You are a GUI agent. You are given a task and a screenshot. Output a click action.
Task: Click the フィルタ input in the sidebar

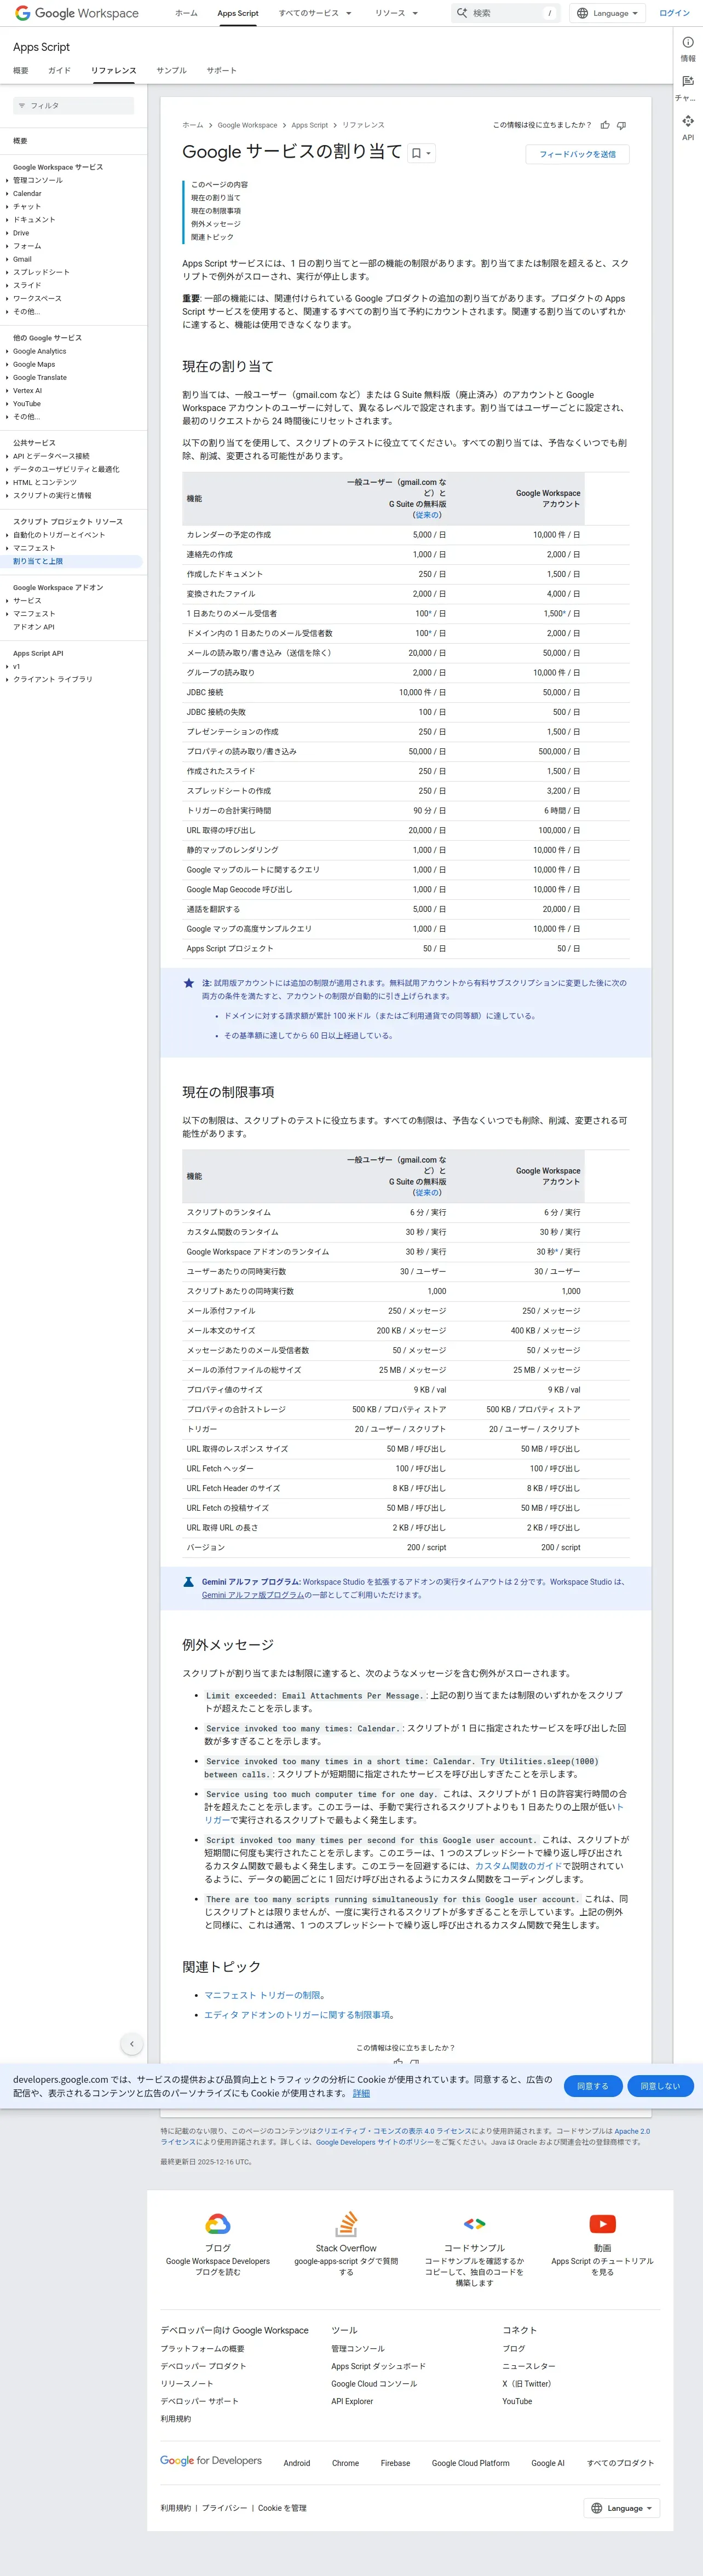(73, 106)
